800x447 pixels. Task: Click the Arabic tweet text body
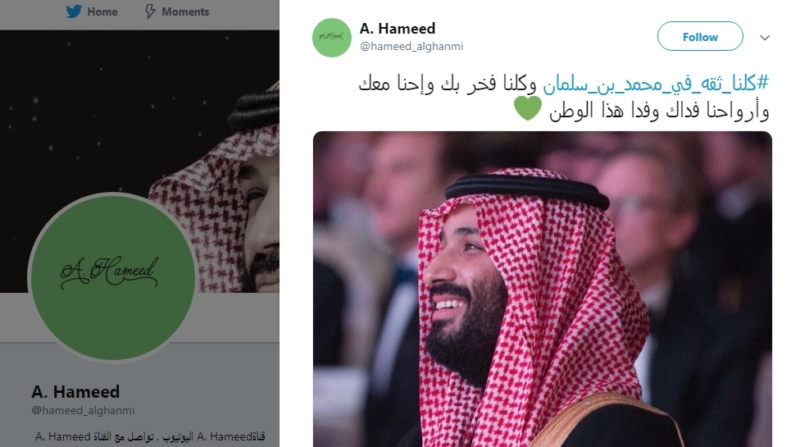(564, 97)
